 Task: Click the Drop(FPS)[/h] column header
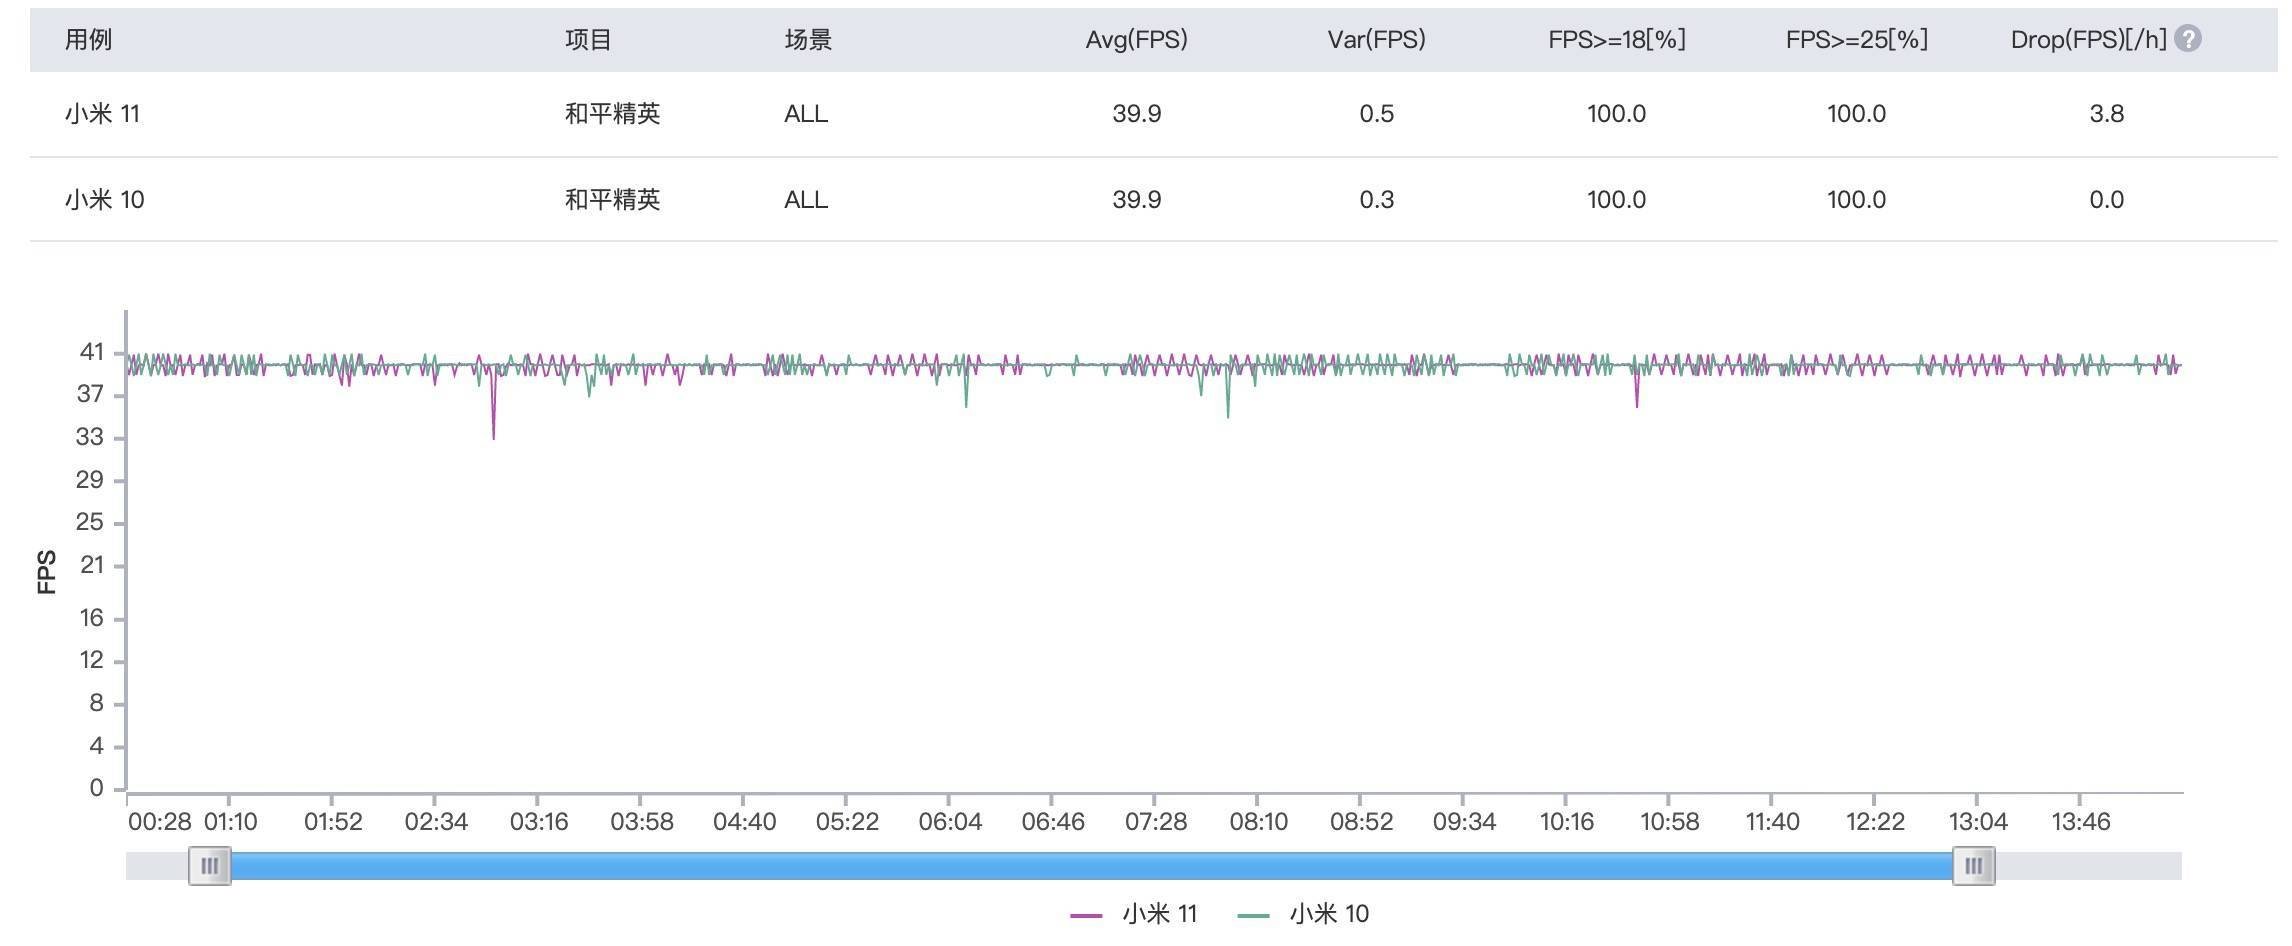click(2088, 39)
